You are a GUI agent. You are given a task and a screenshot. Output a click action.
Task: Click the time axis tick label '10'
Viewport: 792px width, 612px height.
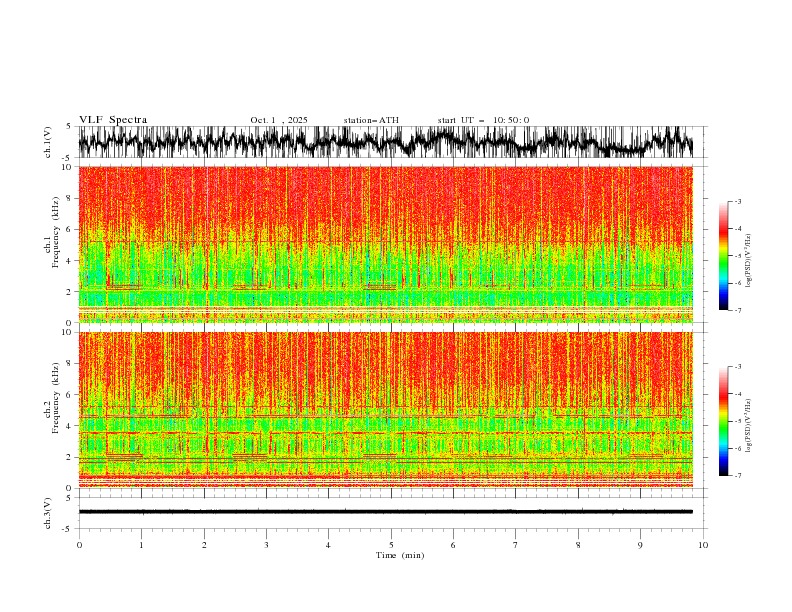pyautogui.click(x=703, y=545)
